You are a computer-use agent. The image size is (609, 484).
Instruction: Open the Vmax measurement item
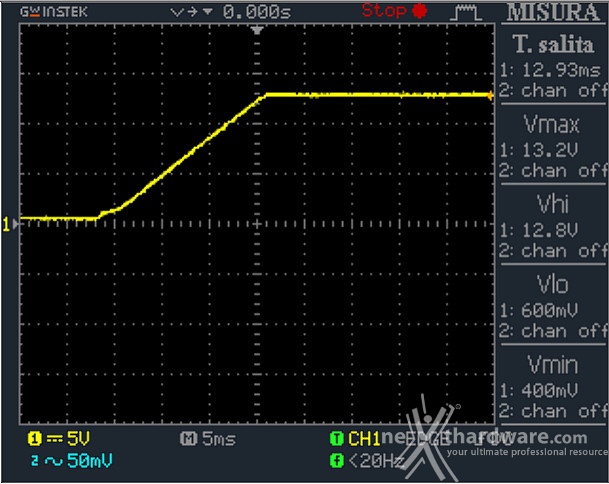552,124
